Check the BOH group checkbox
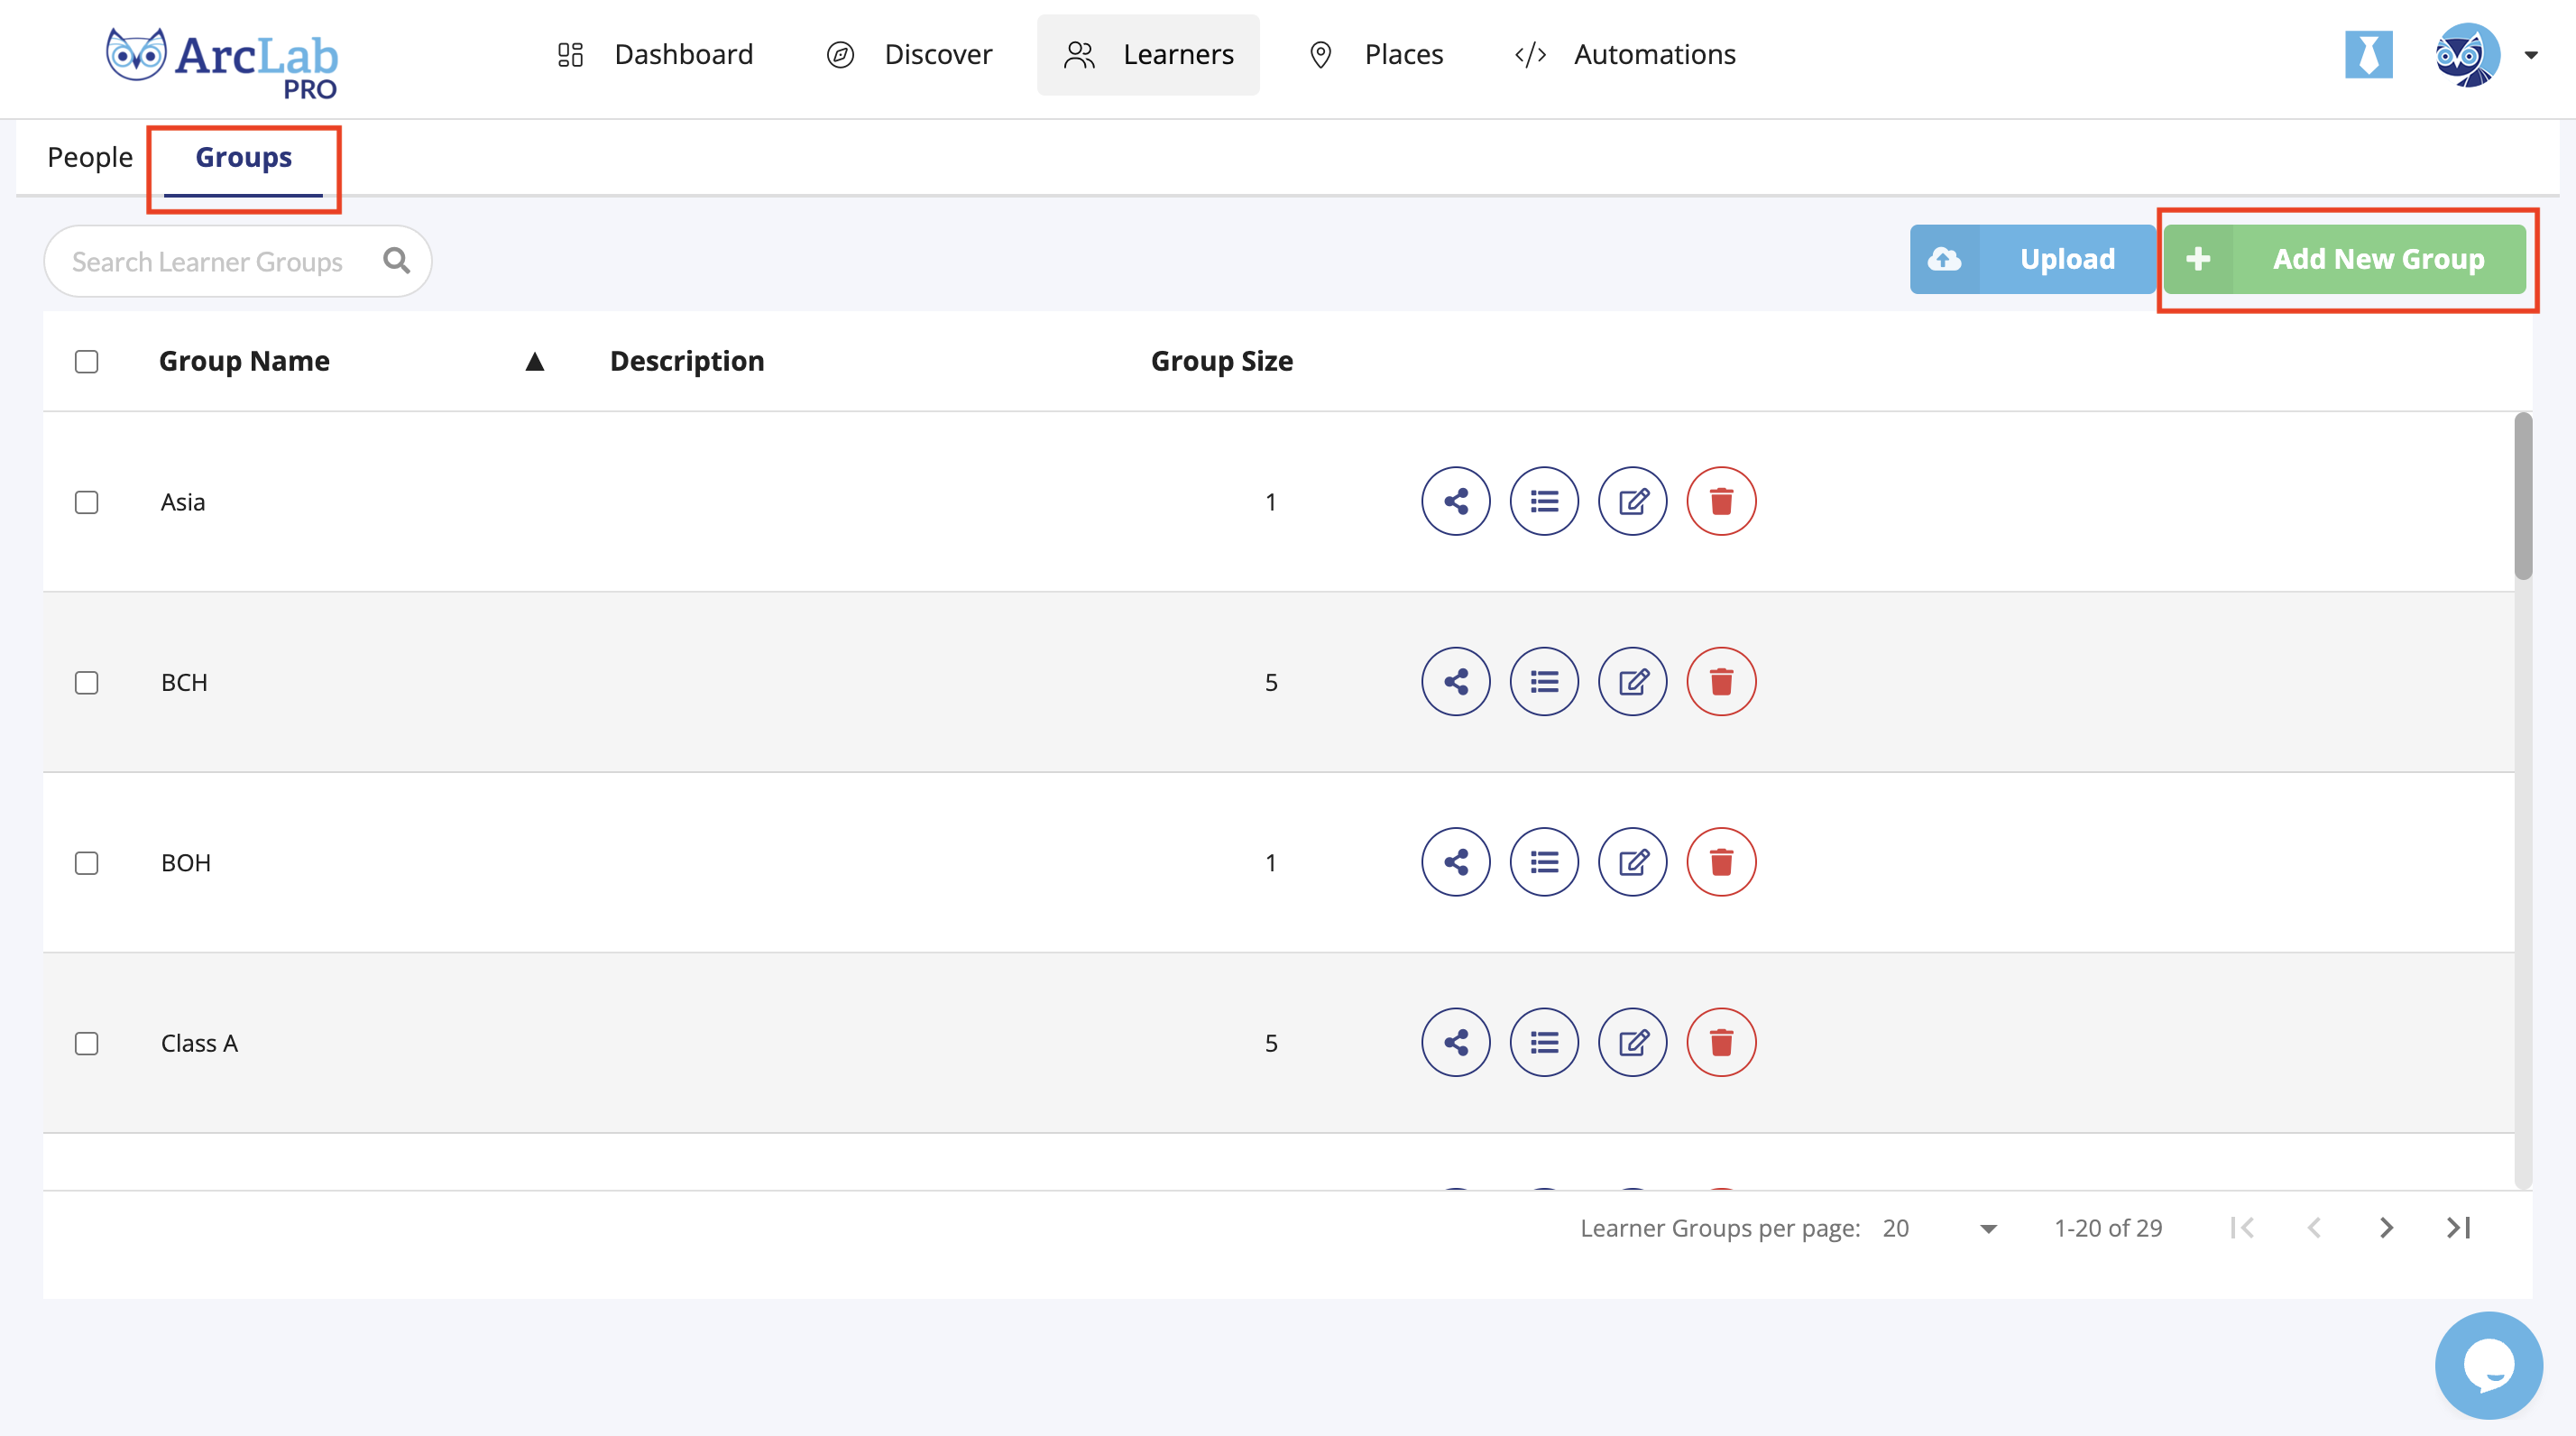The width and height of the screenshot is (2576, 1436). [x=87, y=863]
